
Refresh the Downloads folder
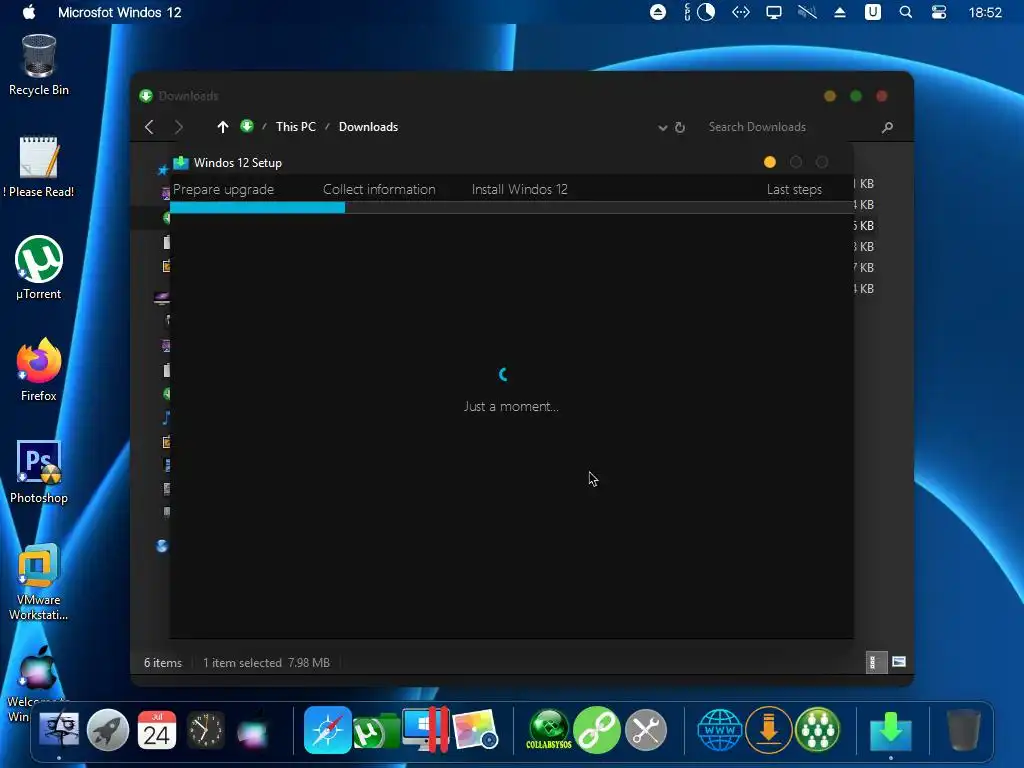point(680,127)
